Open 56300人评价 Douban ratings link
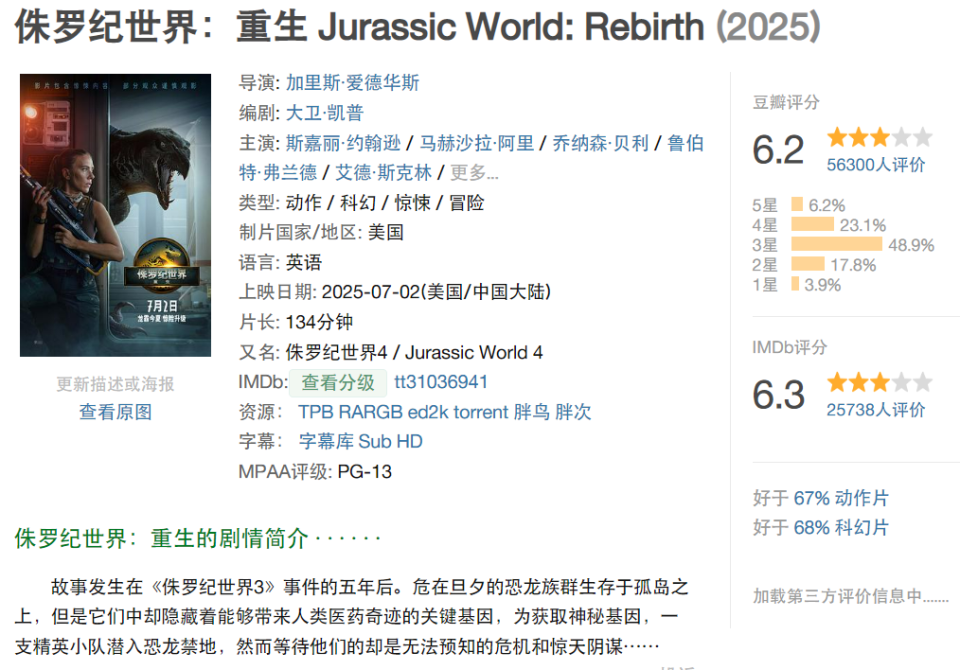The width and height of the screenshot is (960, 670). pyautogui.click(x=876, y=165)
